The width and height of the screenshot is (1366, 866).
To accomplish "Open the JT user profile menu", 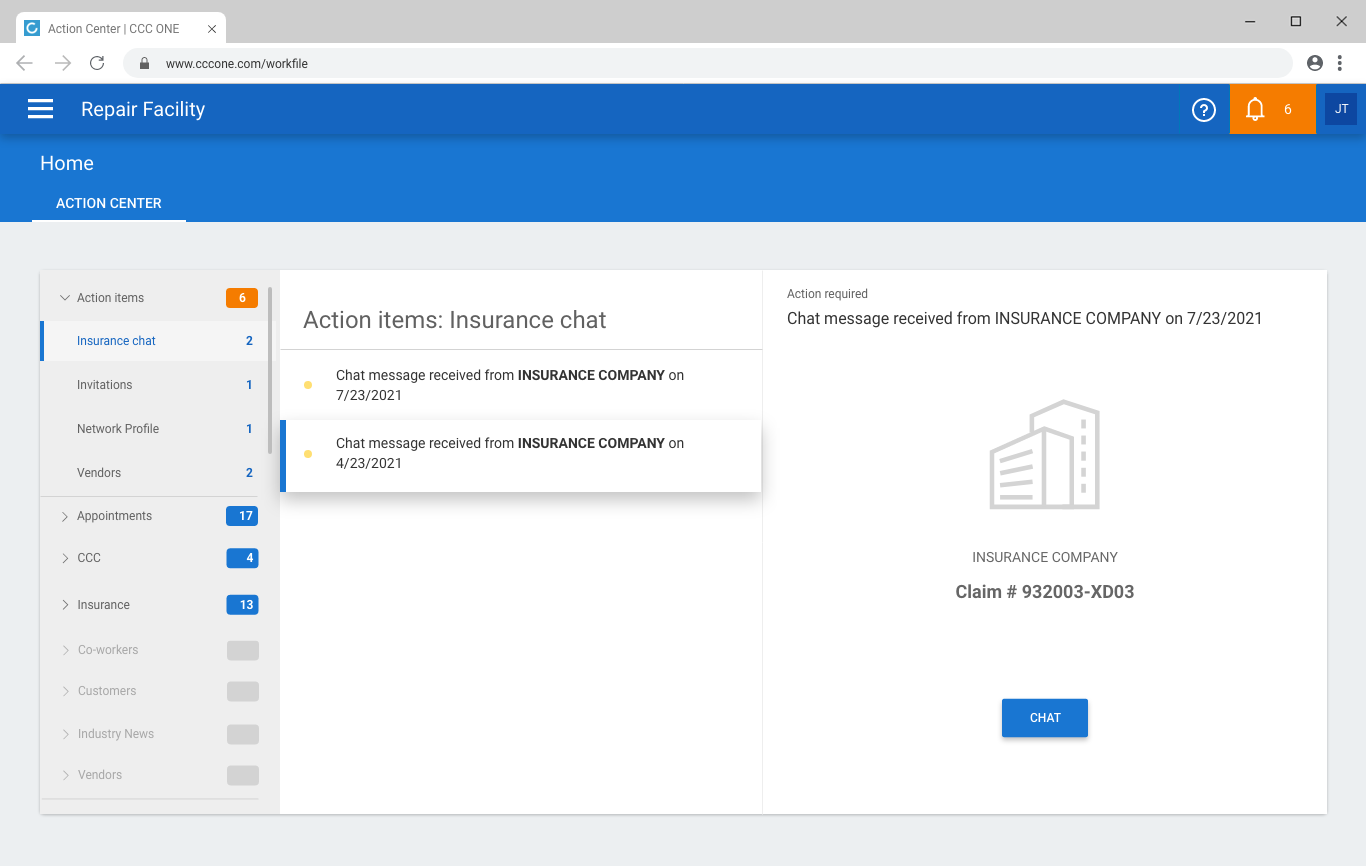I will pos(1341,109).
